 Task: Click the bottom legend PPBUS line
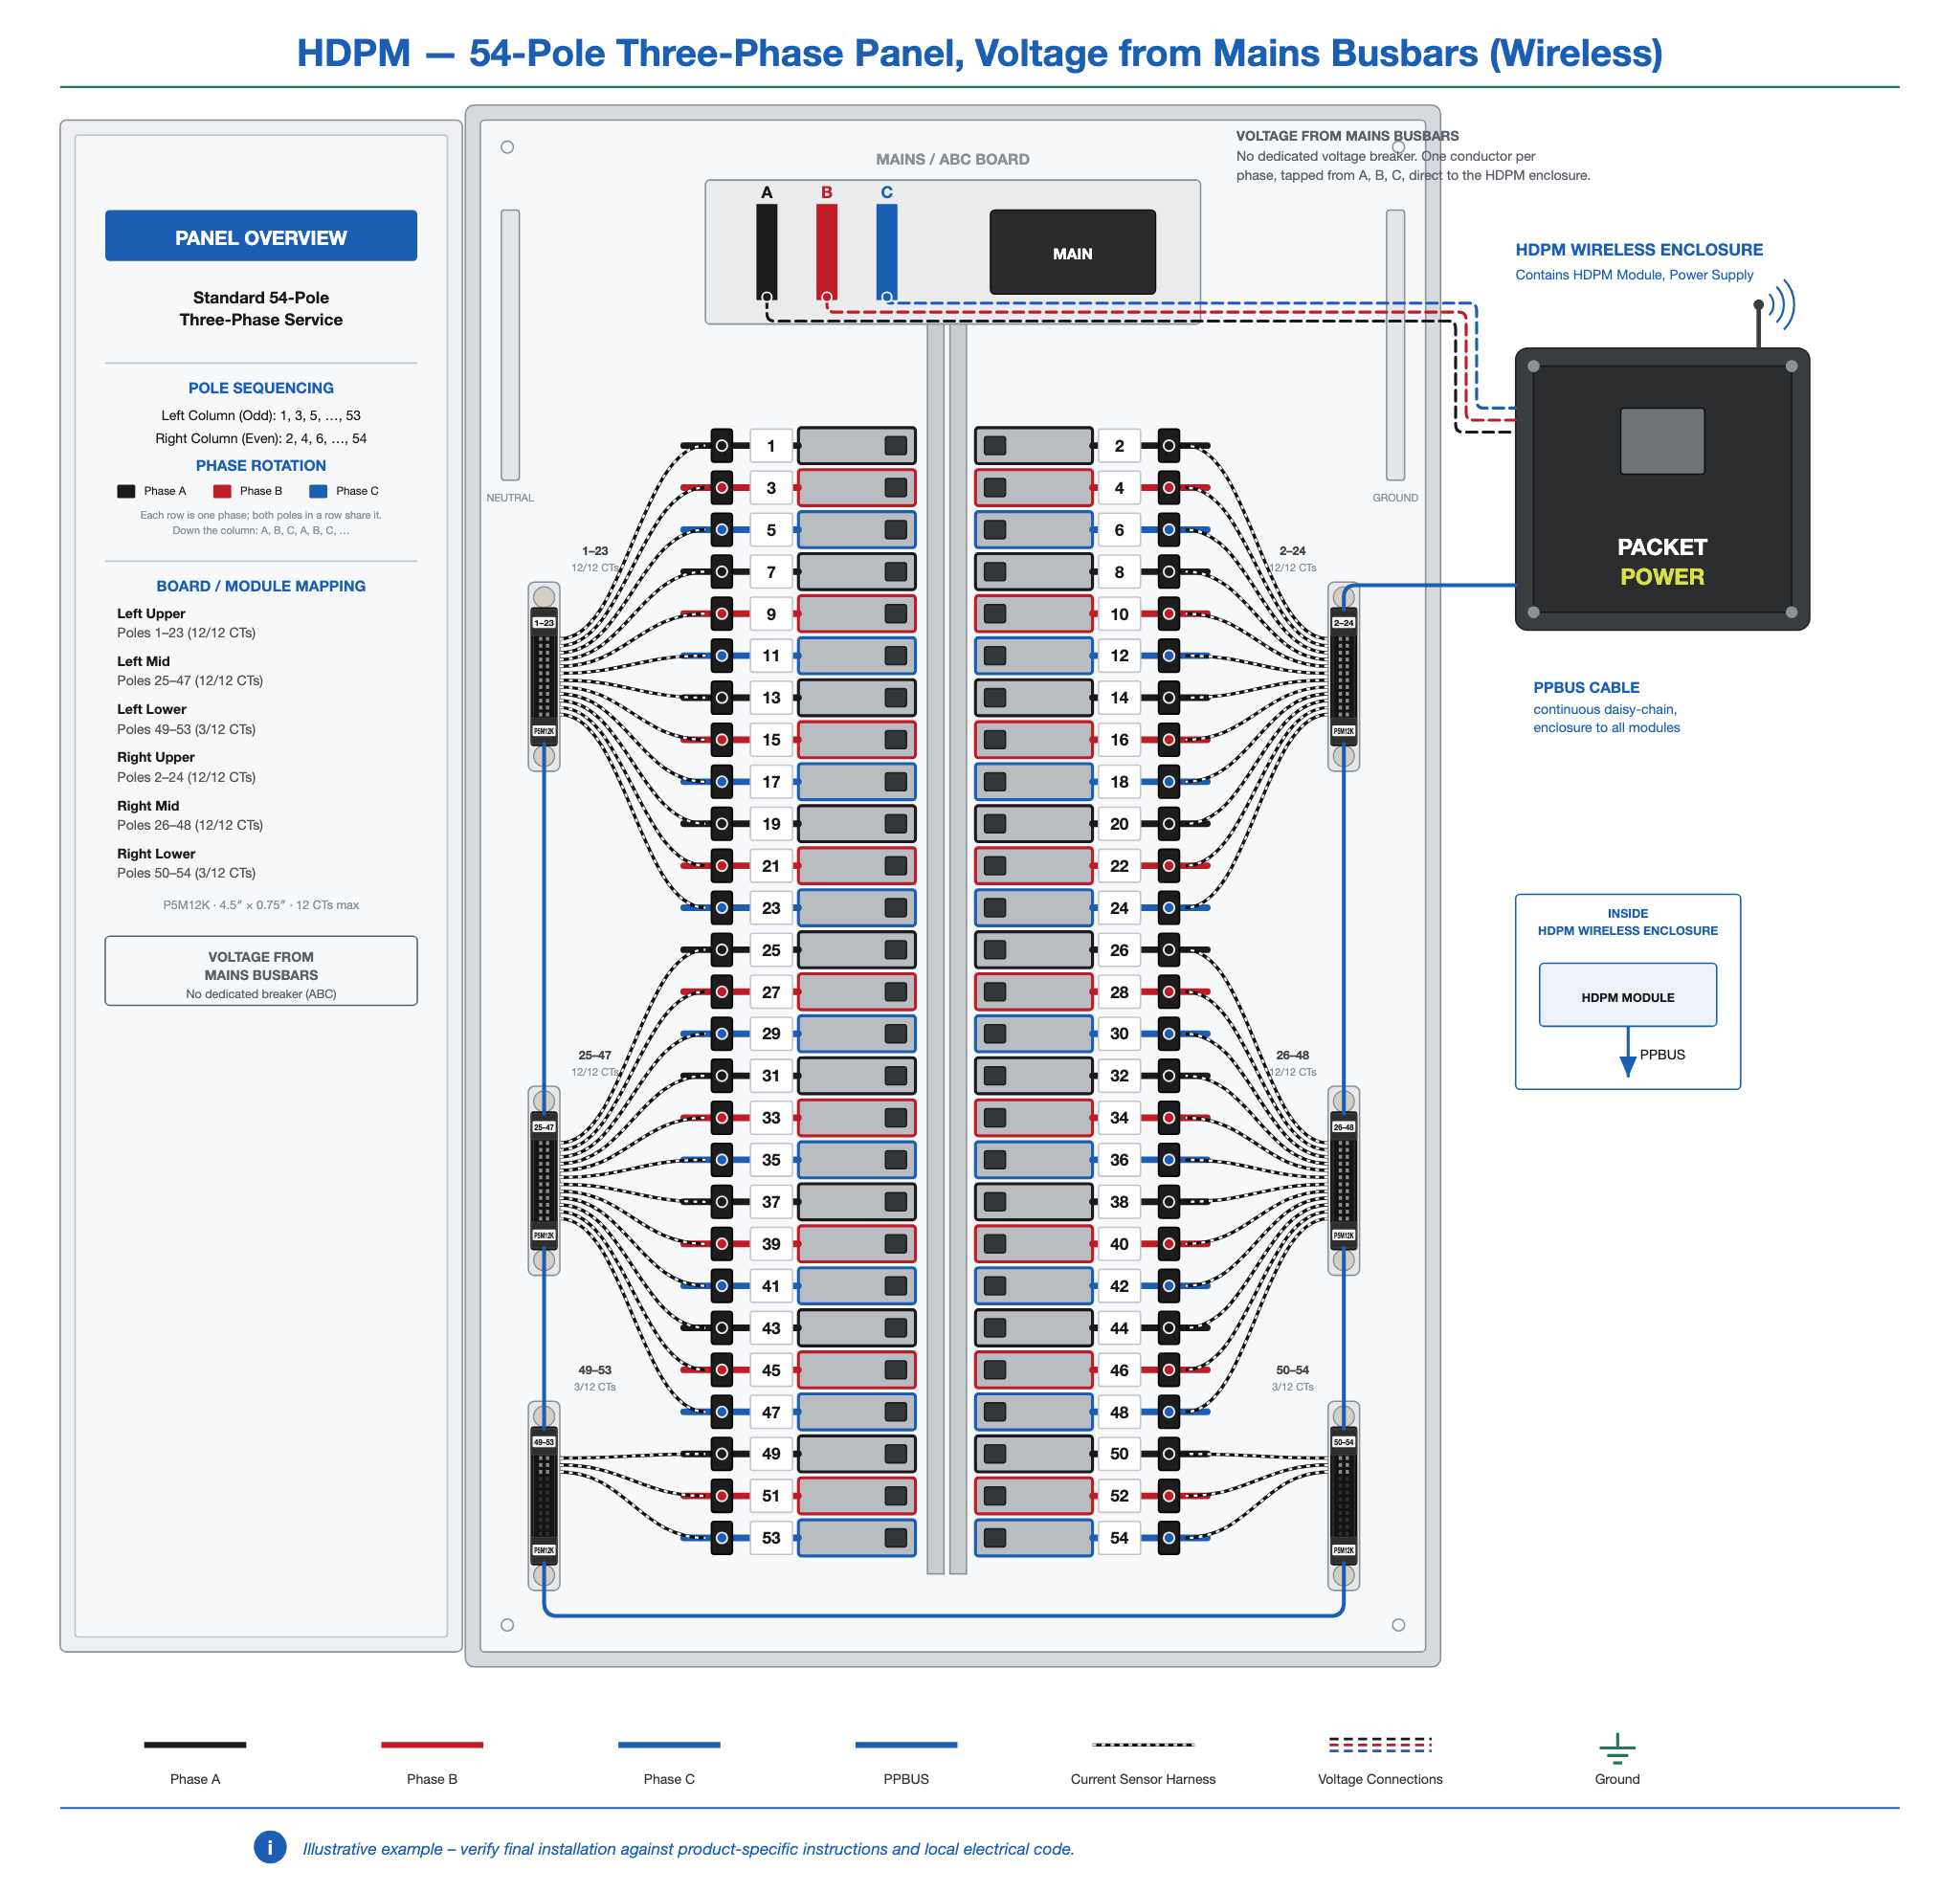[906, 1745]
